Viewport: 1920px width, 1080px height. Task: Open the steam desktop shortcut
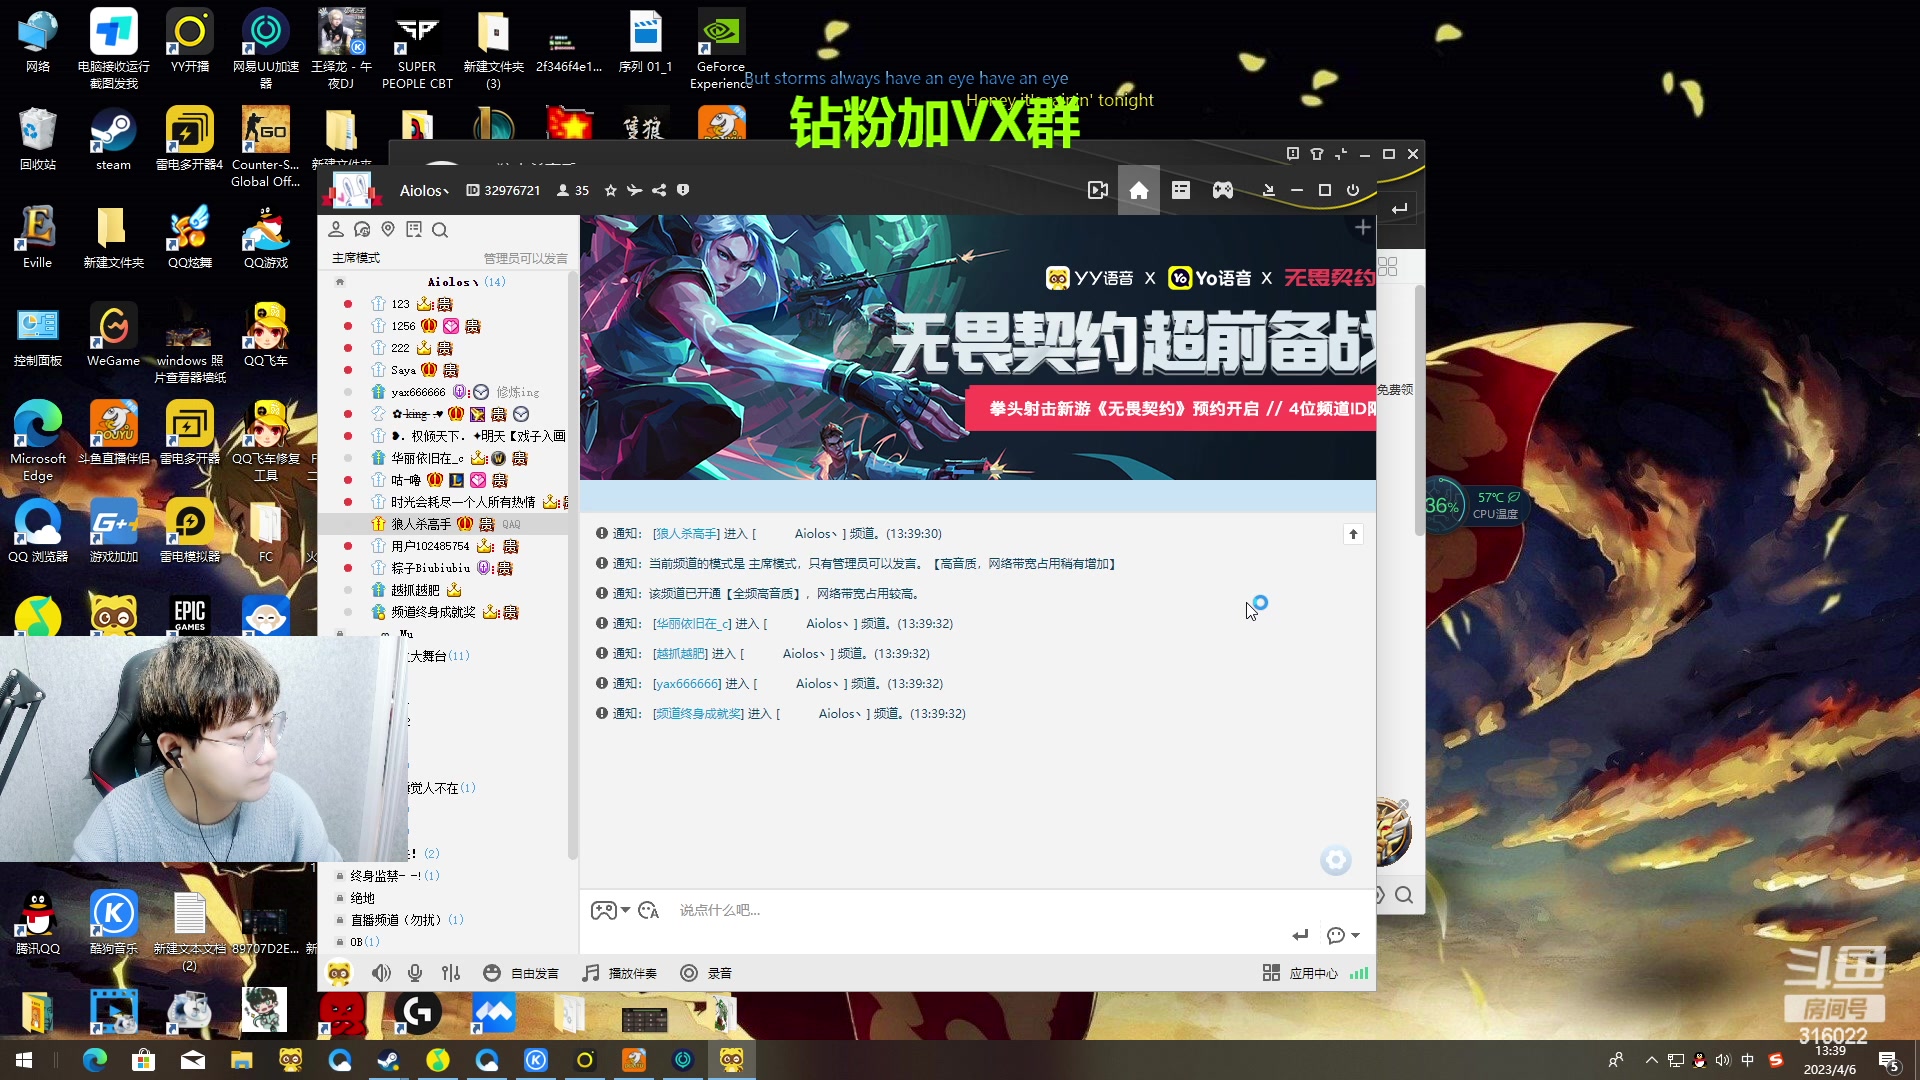click(x=113, y=140)
